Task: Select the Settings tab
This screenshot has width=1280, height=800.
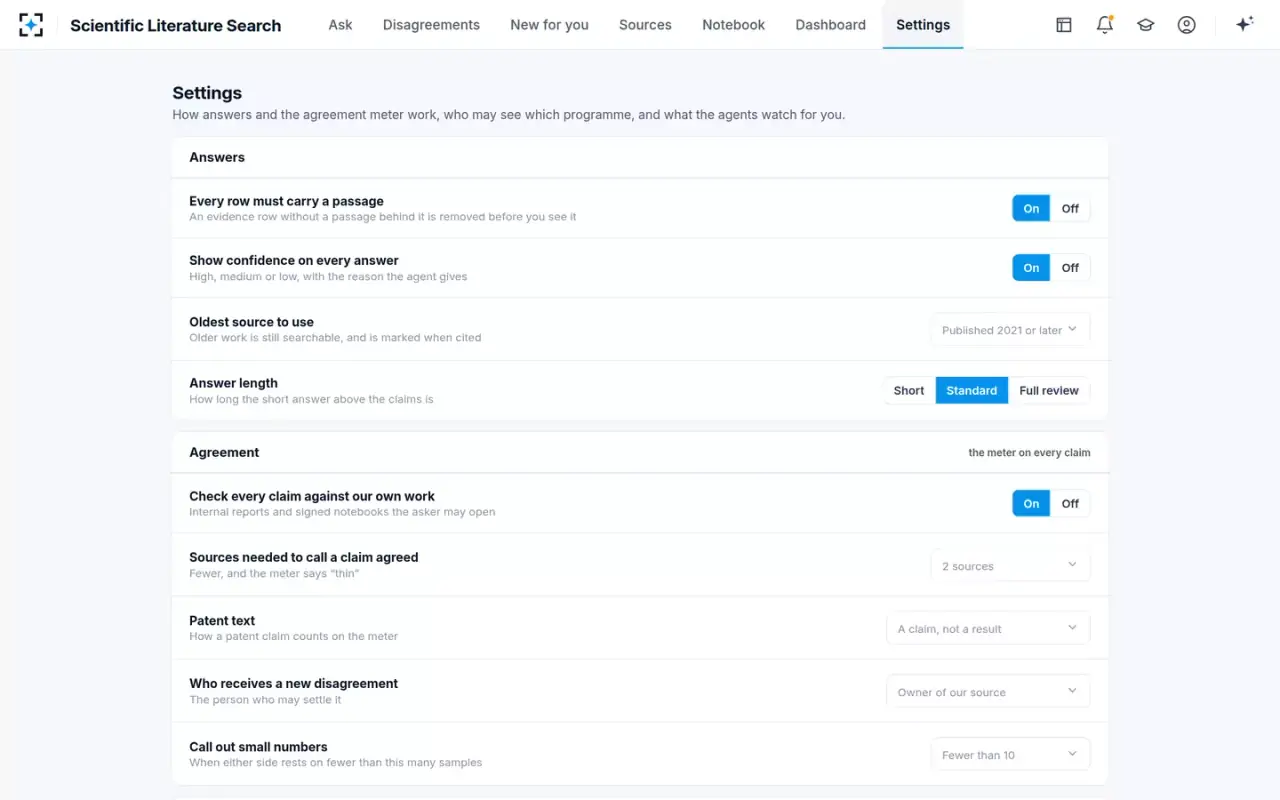Action: (923, 25)
